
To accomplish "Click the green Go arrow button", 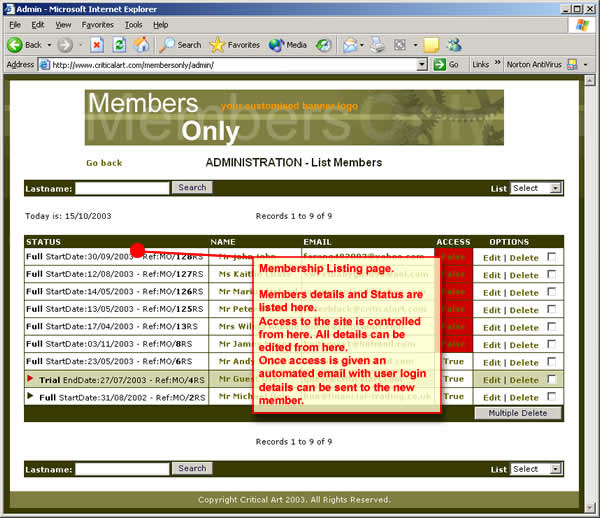I will click(439, 65).
